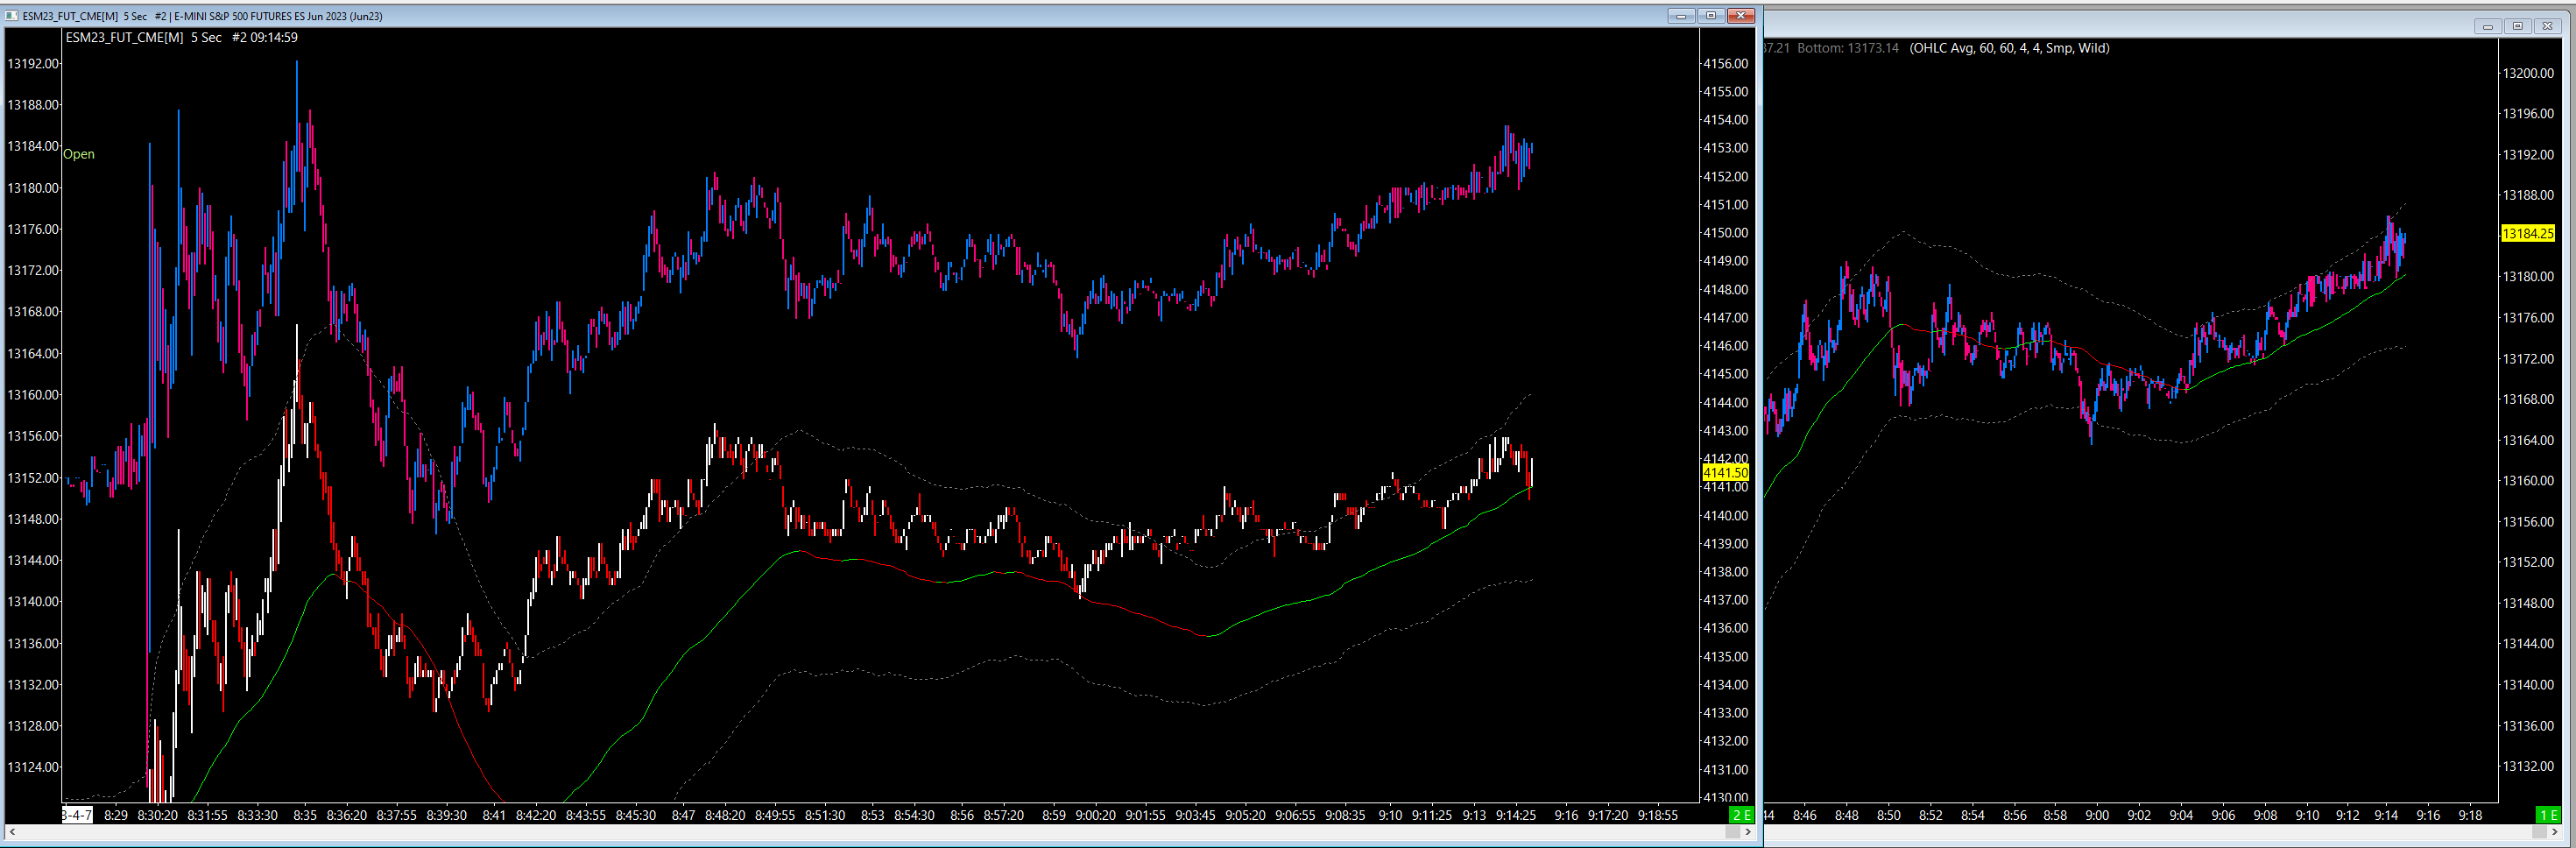Click the green 'Open' label on left chart
Screen dimensions: 2576x848
(79, 154)
